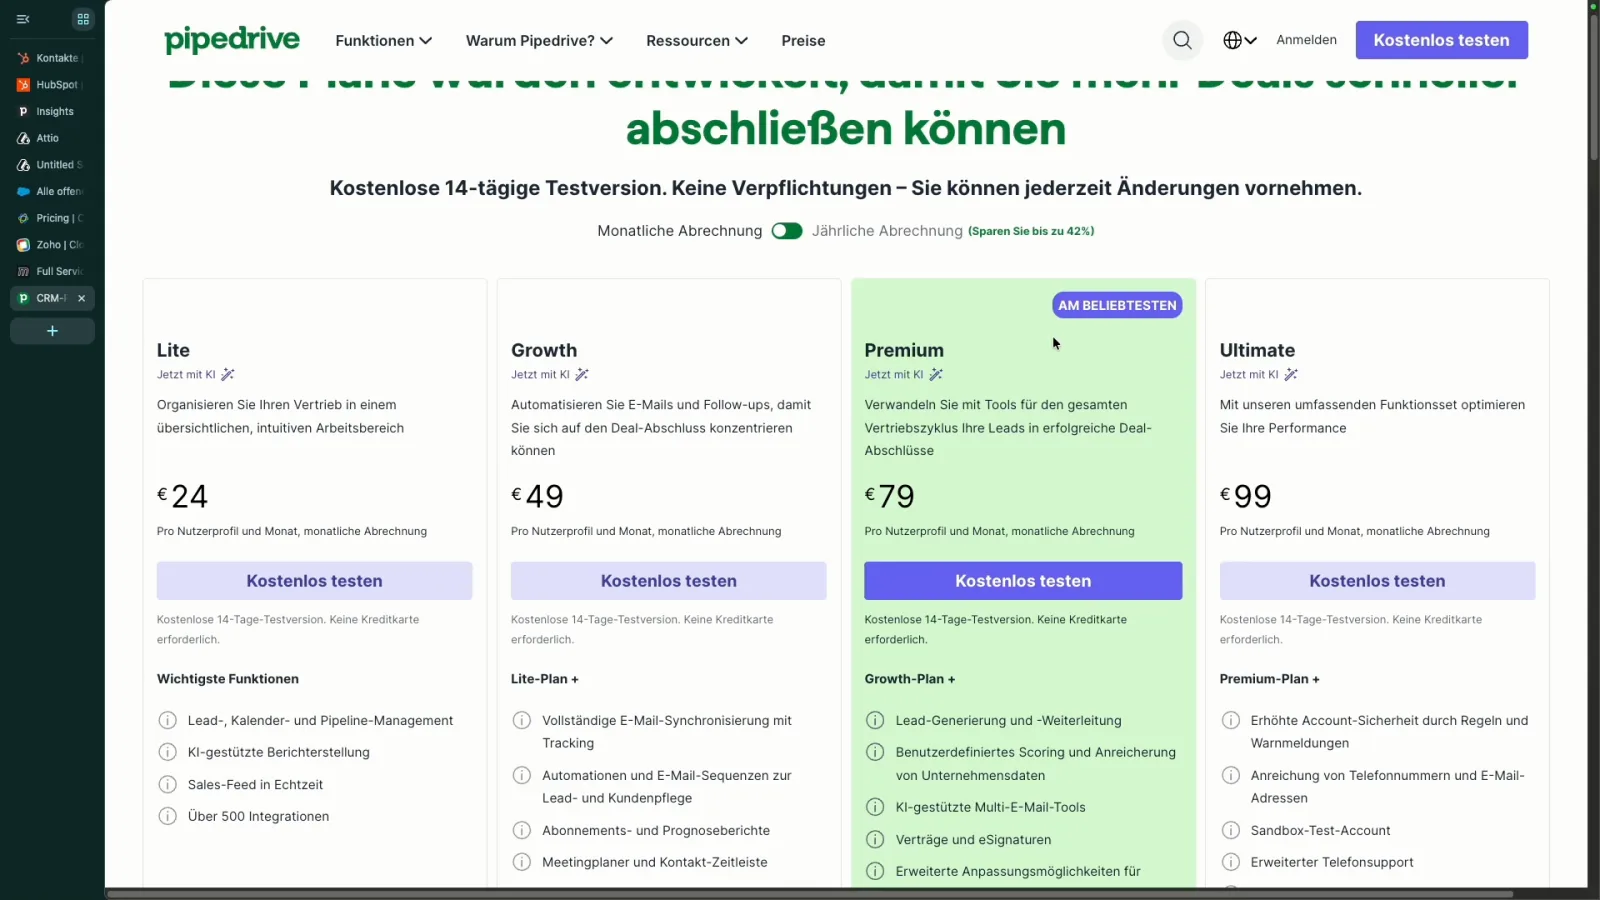The image size is (1600, 900).
Task: Show info for Erweiterte Anpassungsmöglichkeiten
Action: point(875,871)
